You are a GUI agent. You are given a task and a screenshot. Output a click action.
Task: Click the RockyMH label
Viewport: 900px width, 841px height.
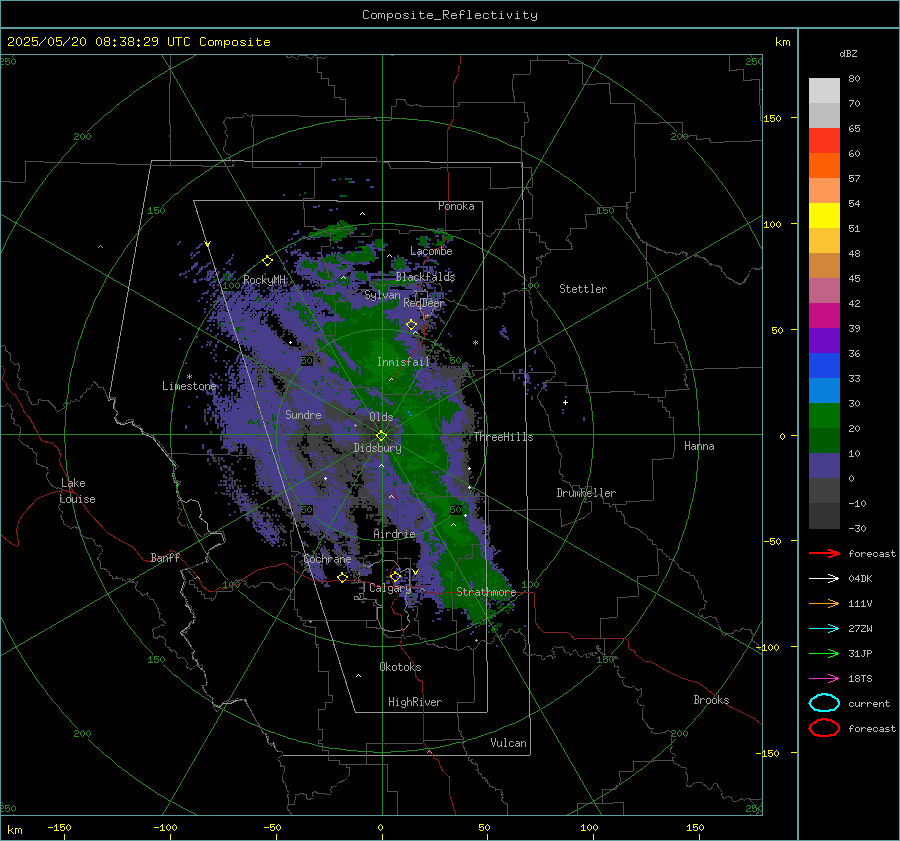point(264,280)
